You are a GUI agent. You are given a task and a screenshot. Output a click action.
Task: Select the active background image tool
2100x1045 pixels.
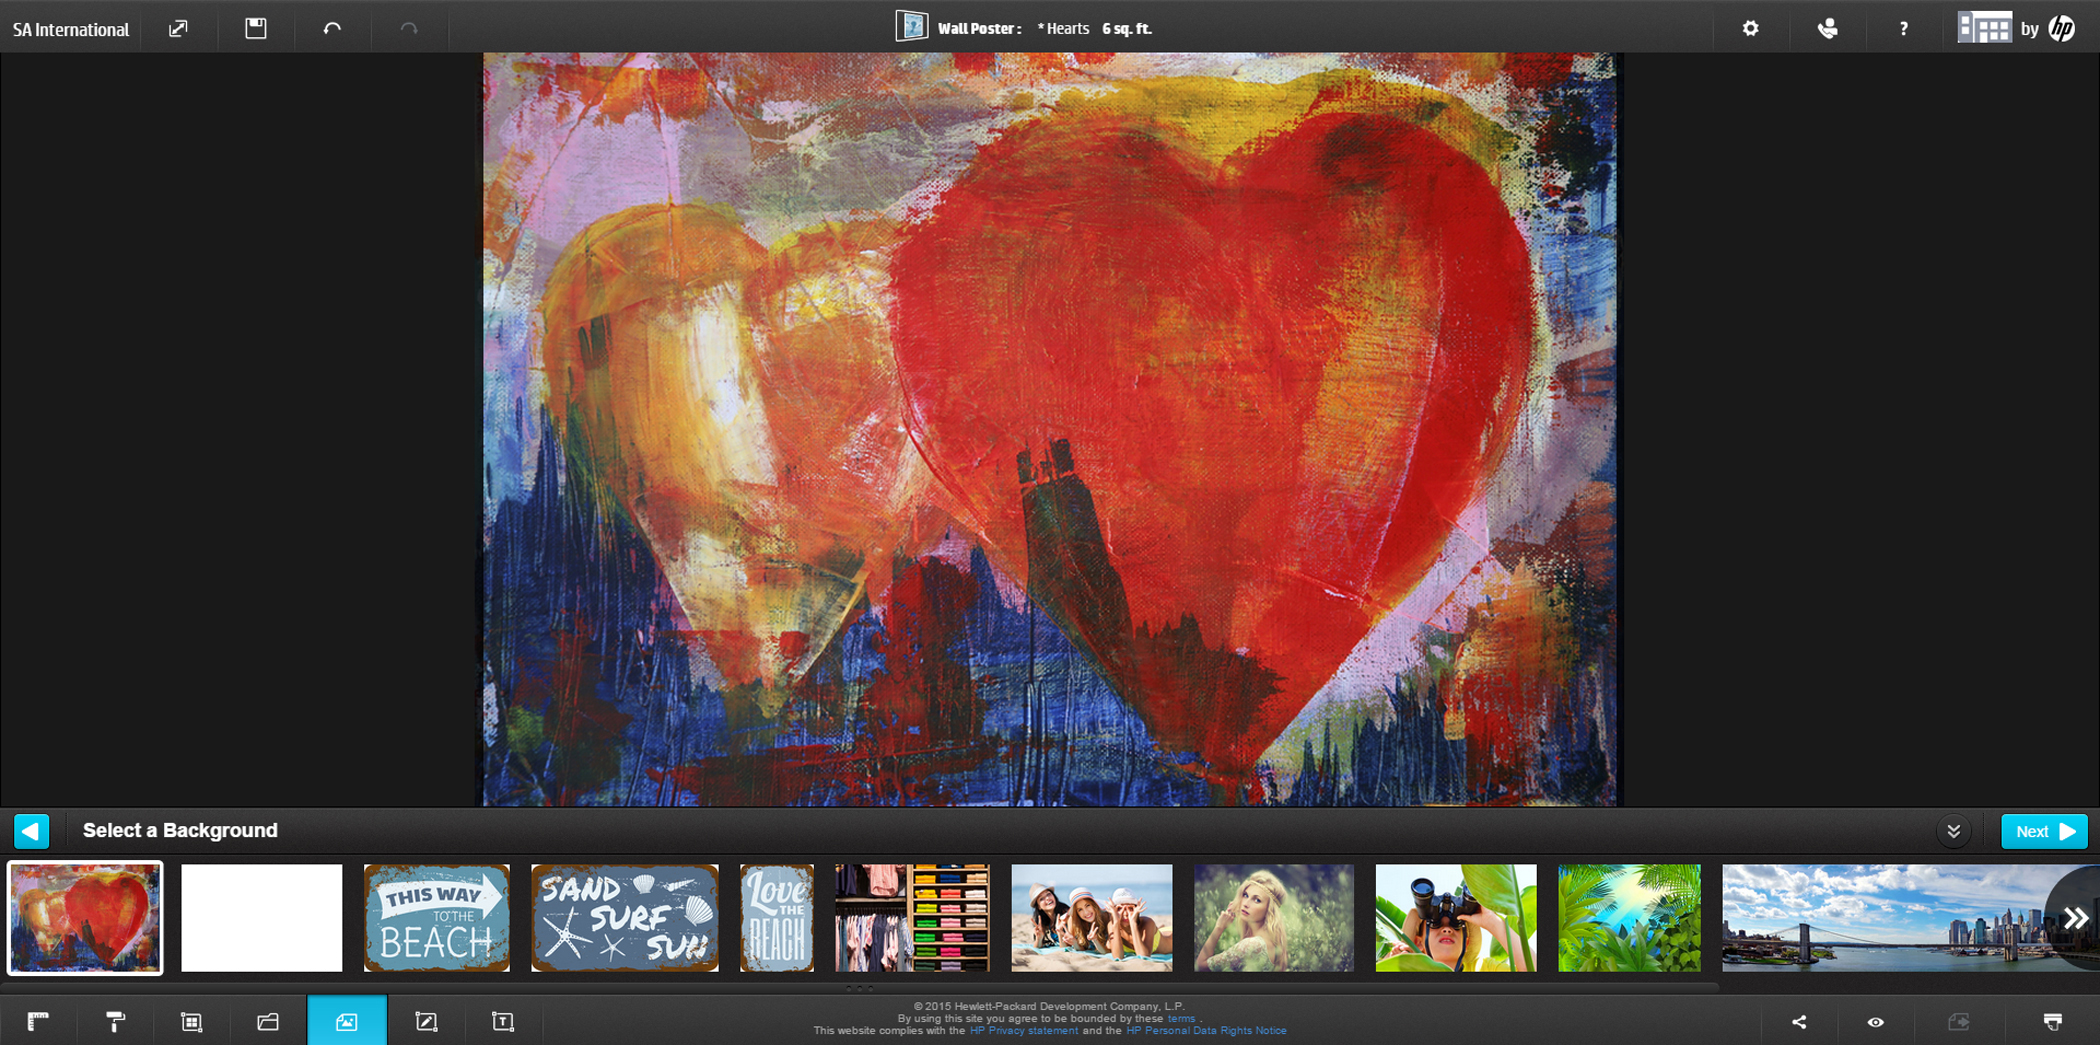346,1021
